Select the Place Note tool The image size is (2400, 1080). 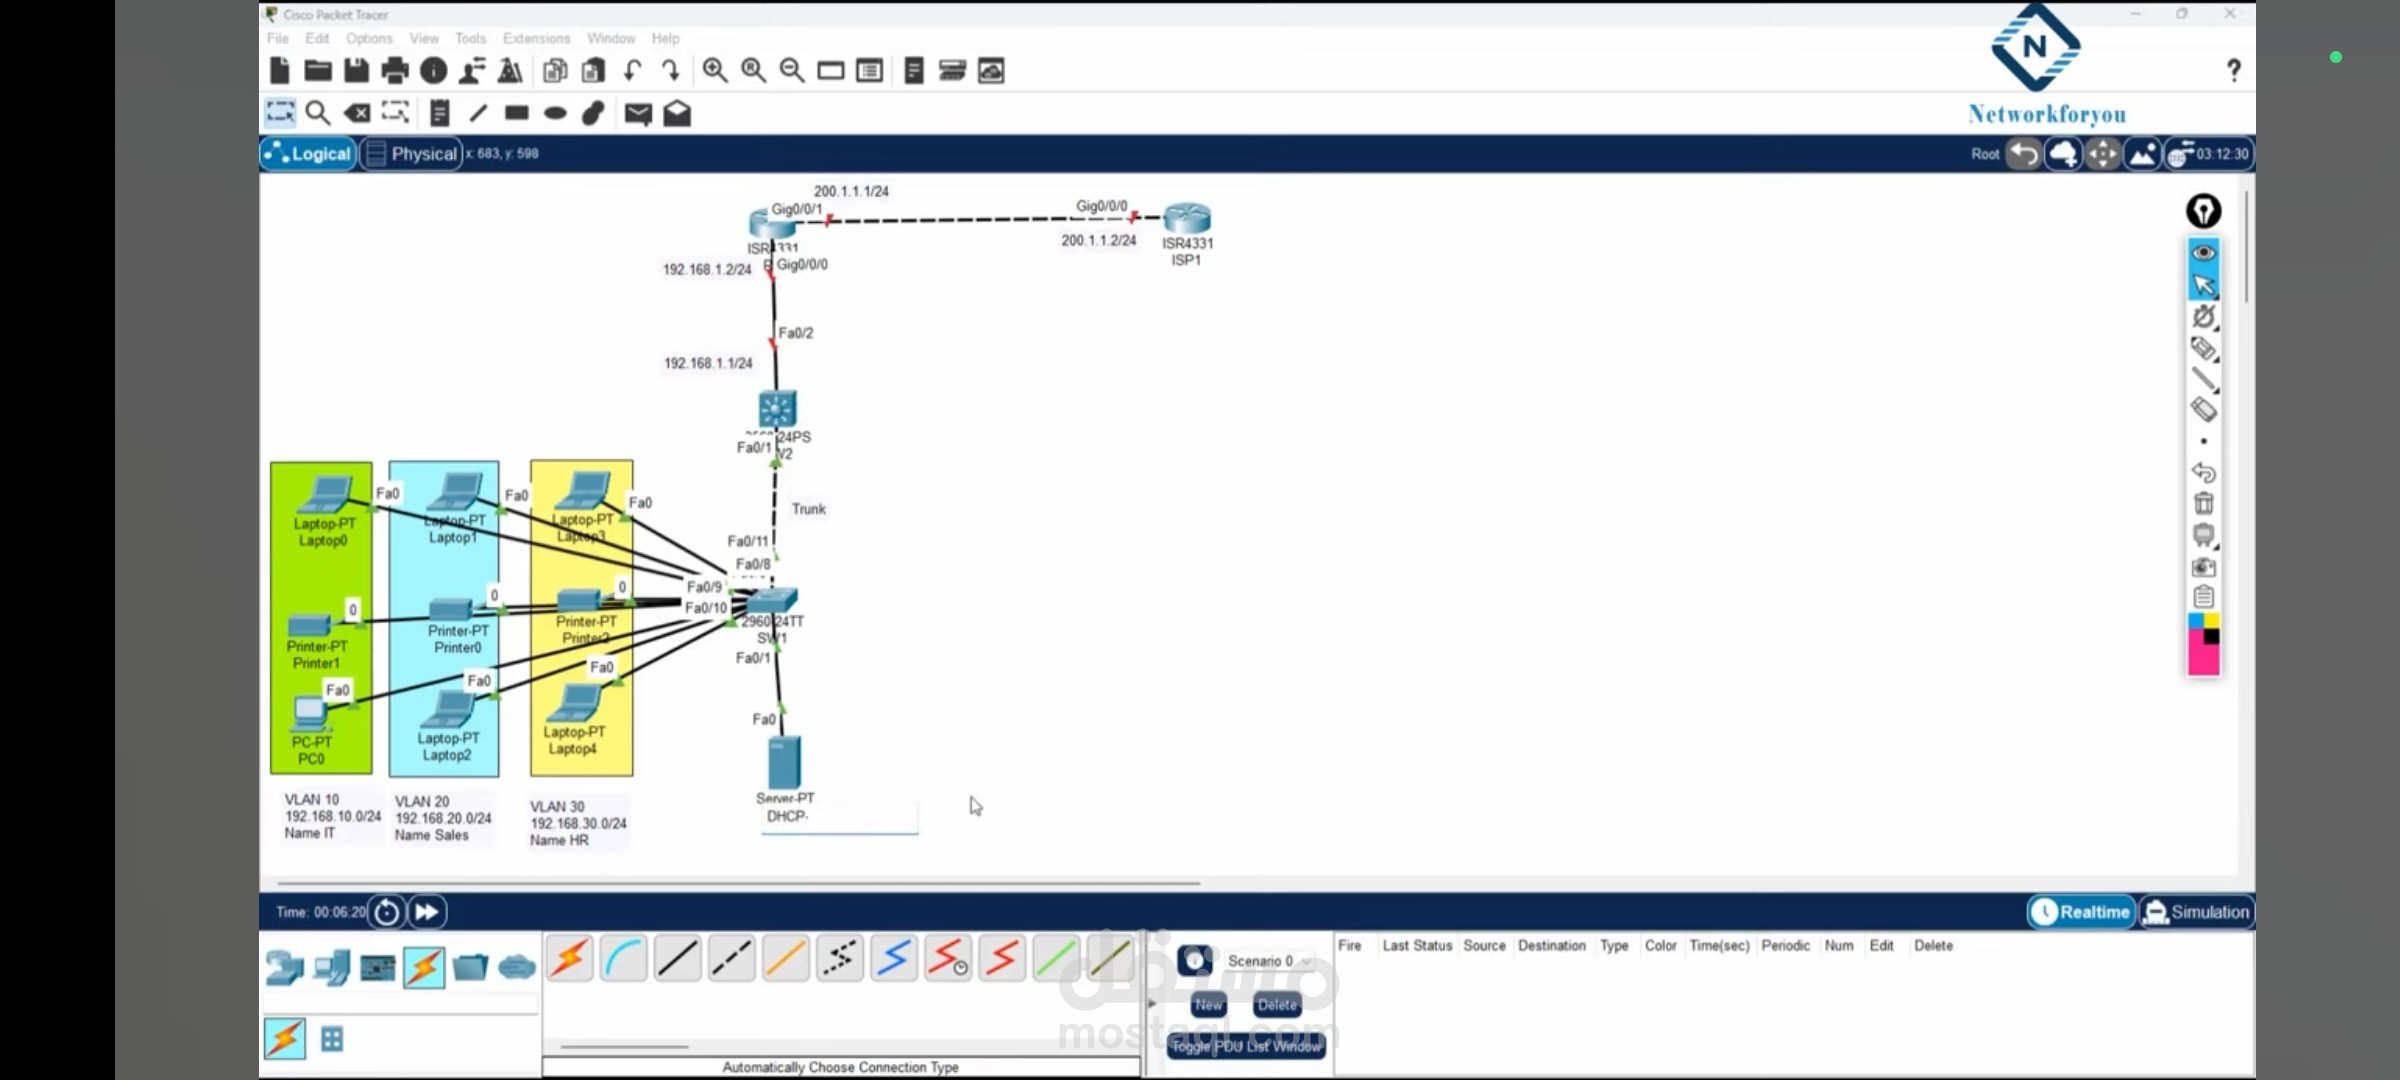(x=439, y=113)
